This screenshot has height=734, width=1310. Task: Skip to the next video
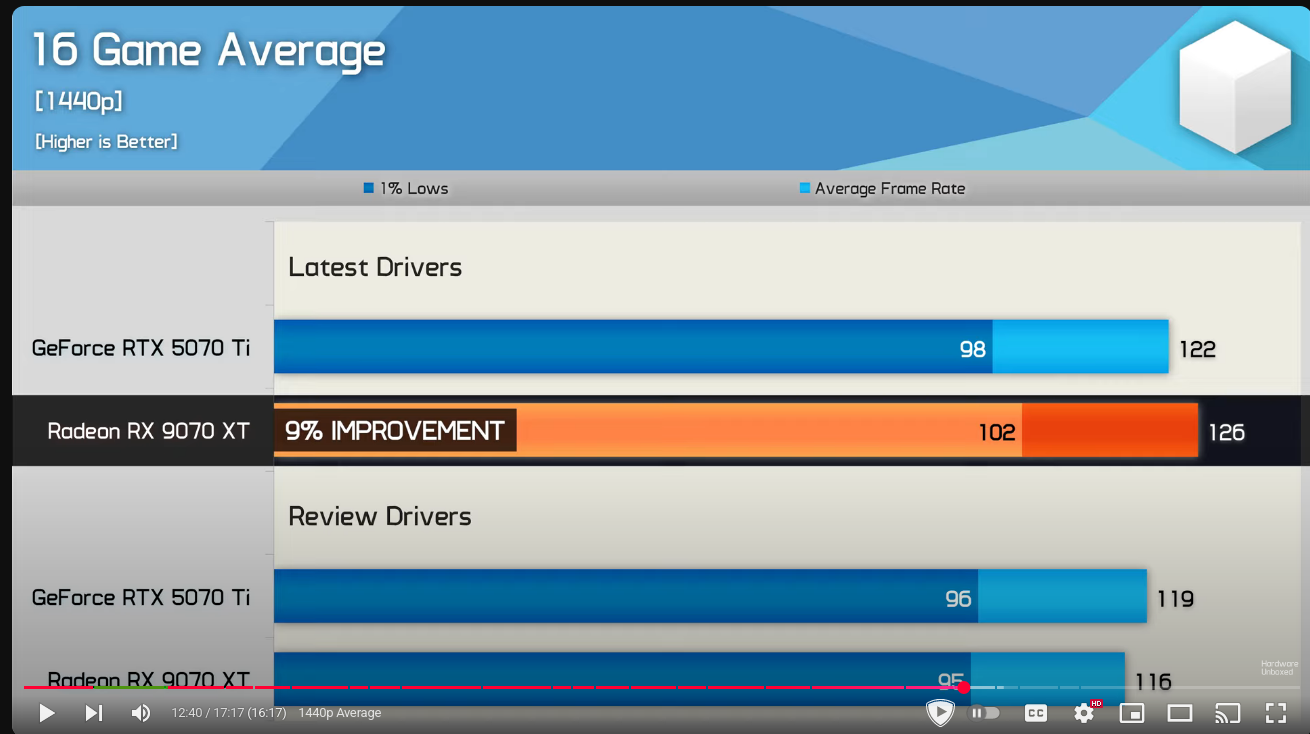[x=94, y=713]
